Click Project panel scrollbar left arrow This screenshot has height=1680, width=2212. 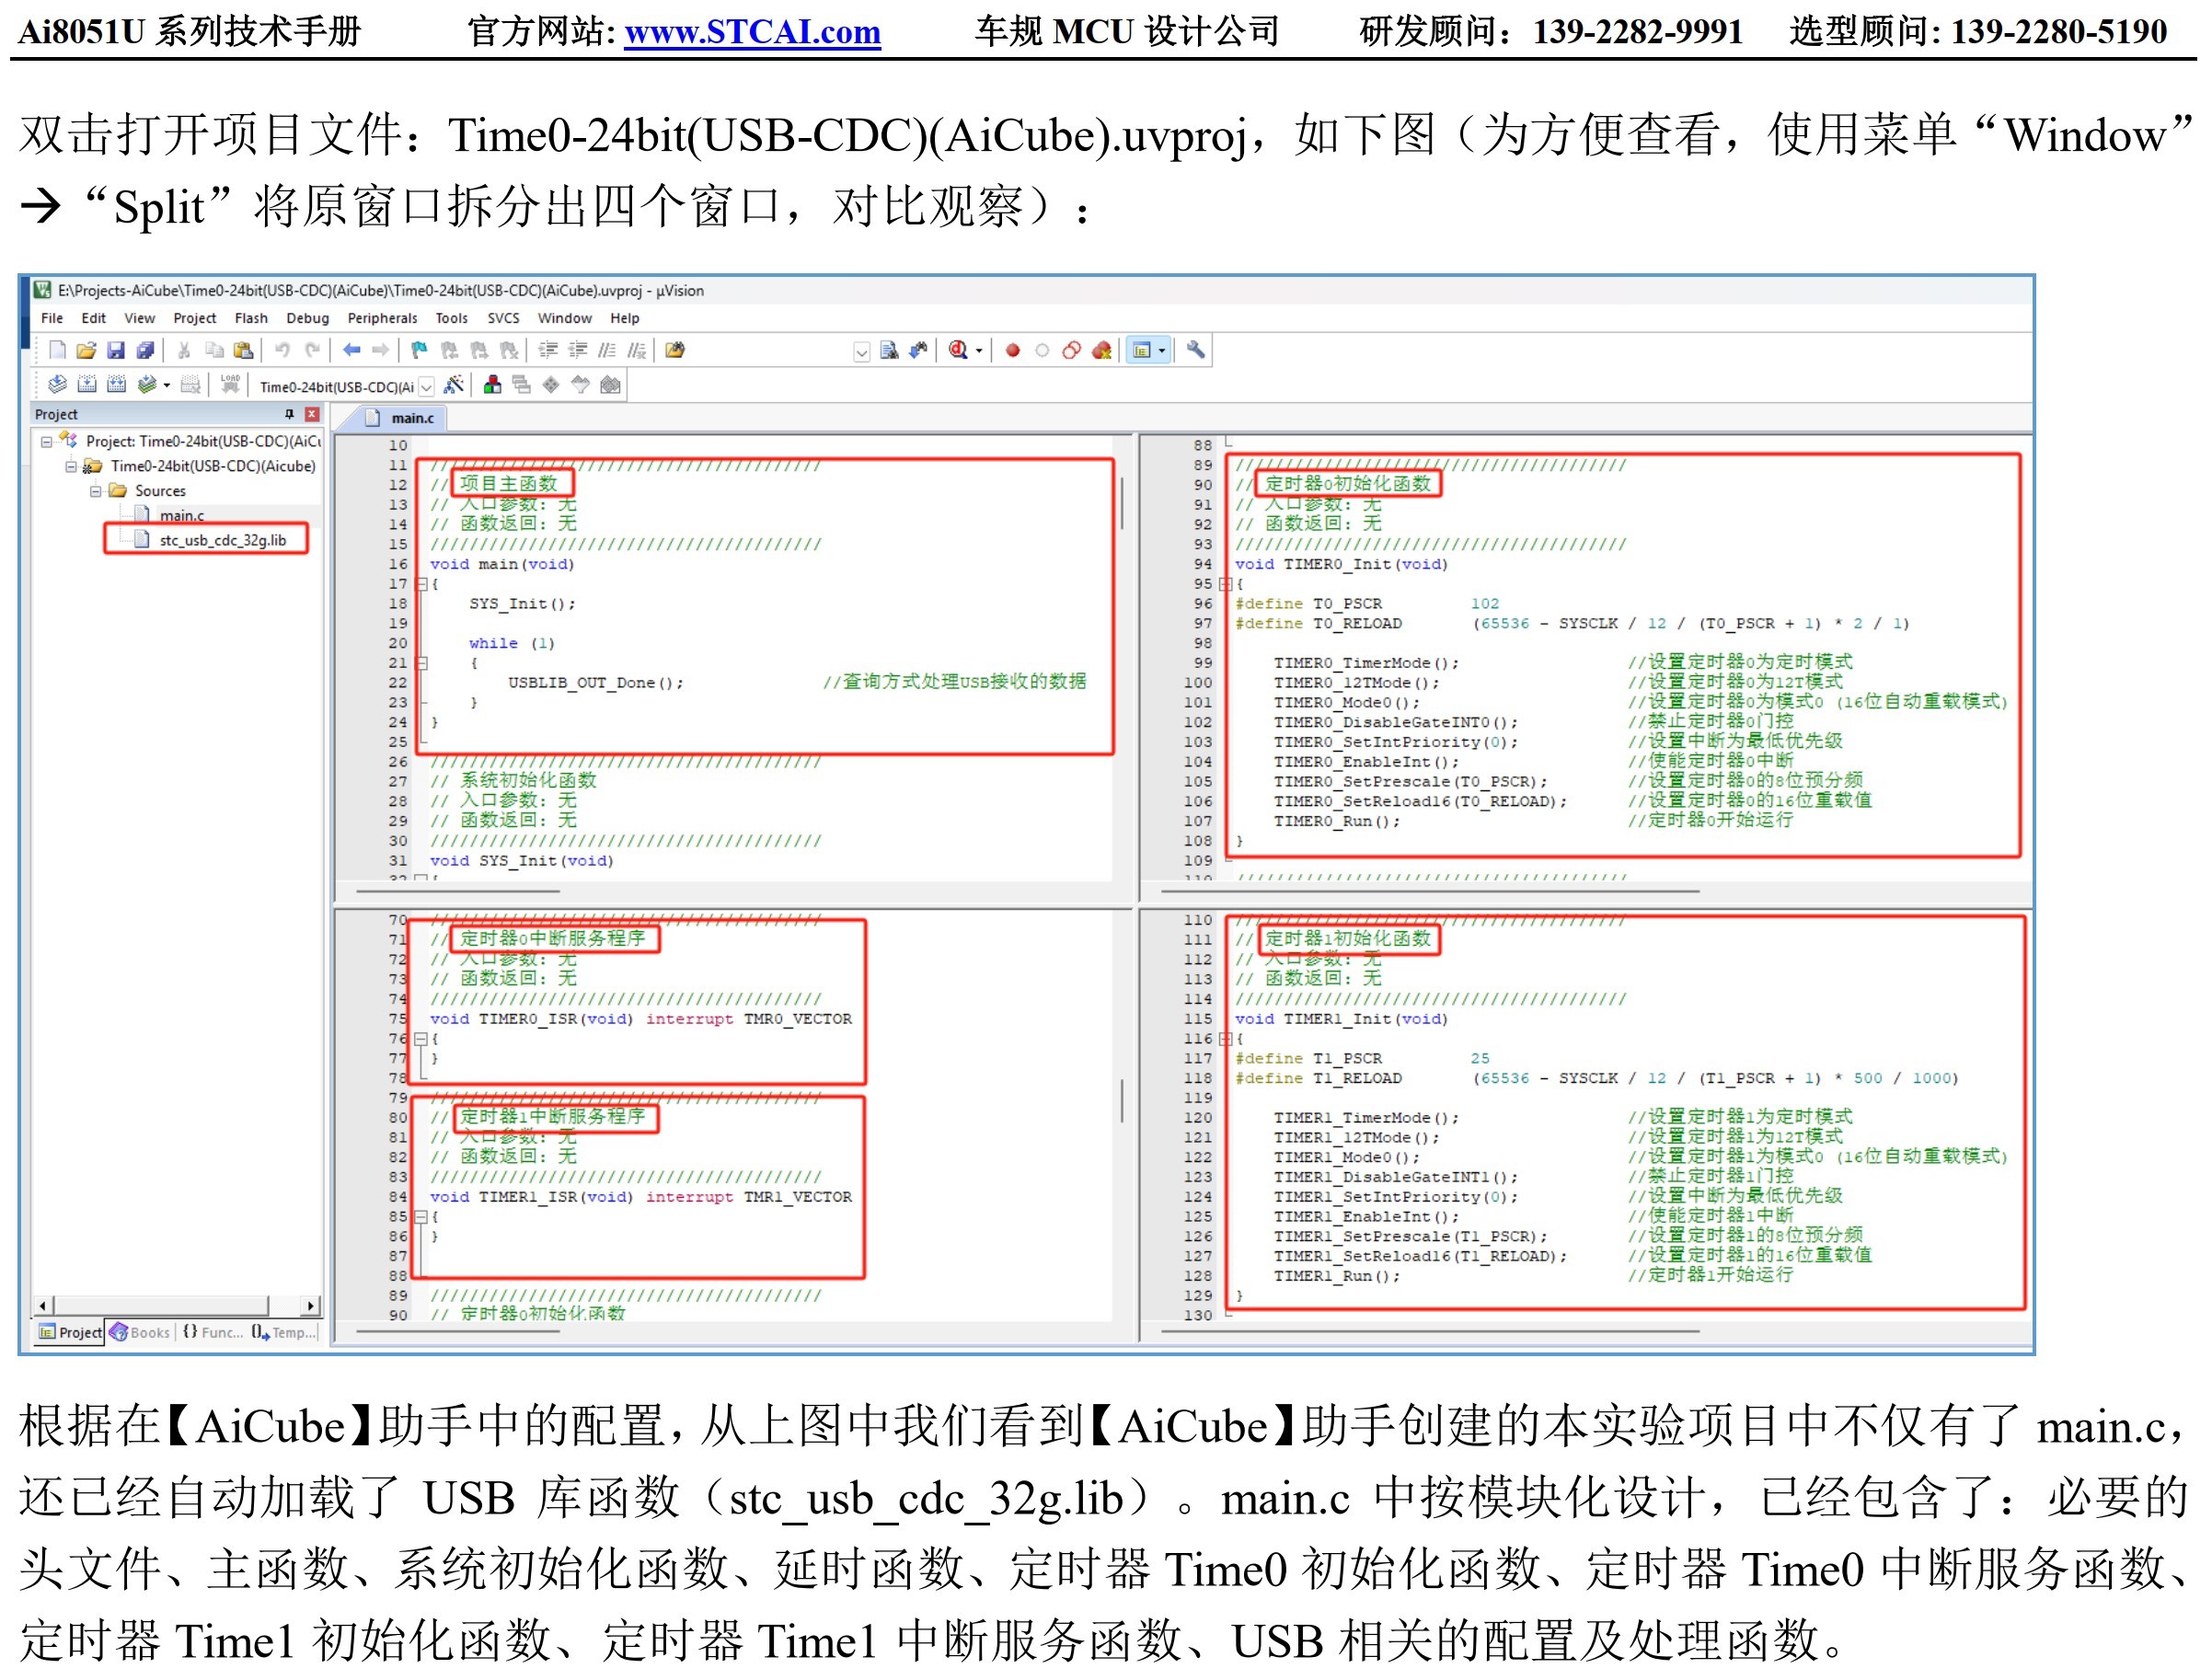click(x=42, y=1306)
